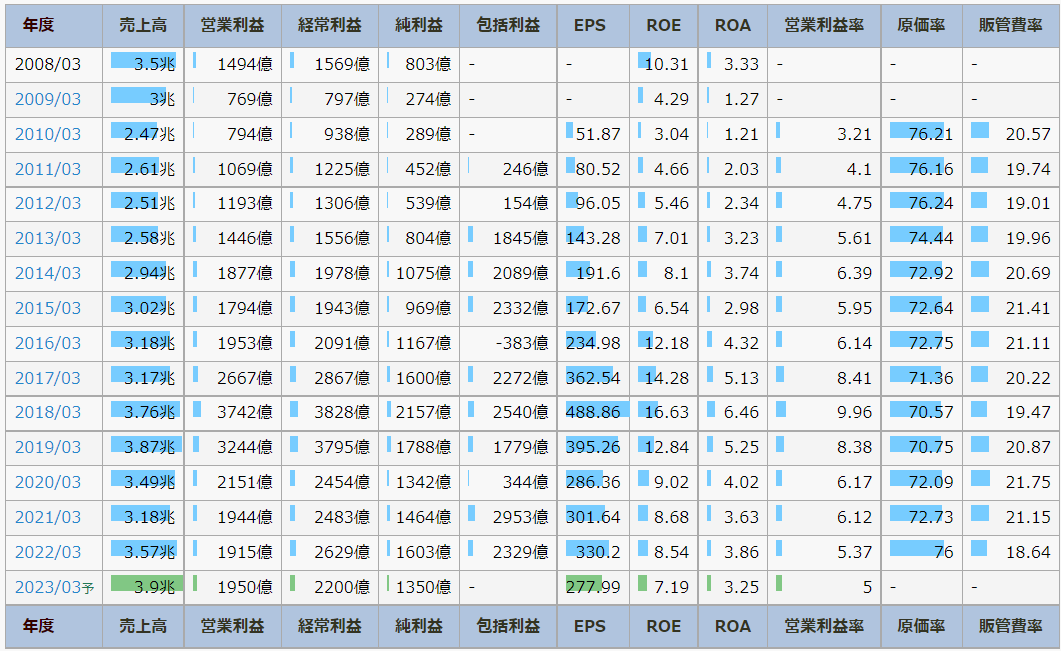Select the 51.87 EPS cell
The height and width of the screenshot is (651, 1061).
593,134
